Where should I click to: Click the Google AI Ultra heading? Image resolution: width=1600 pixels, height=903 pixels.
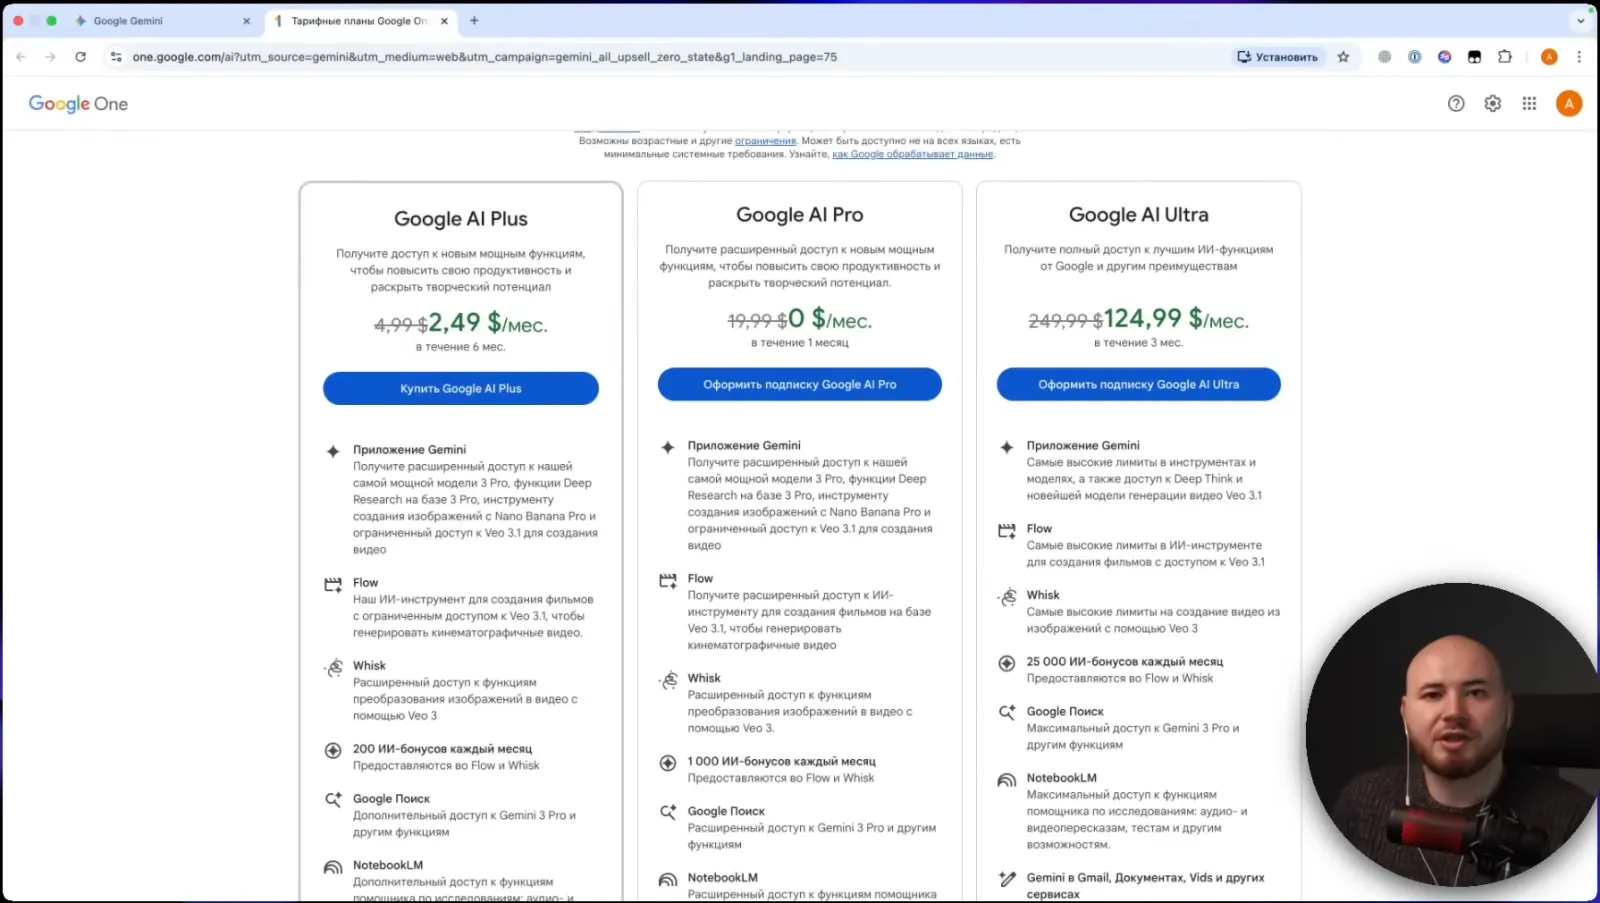pyautogui.click(x=1139, y=215)
